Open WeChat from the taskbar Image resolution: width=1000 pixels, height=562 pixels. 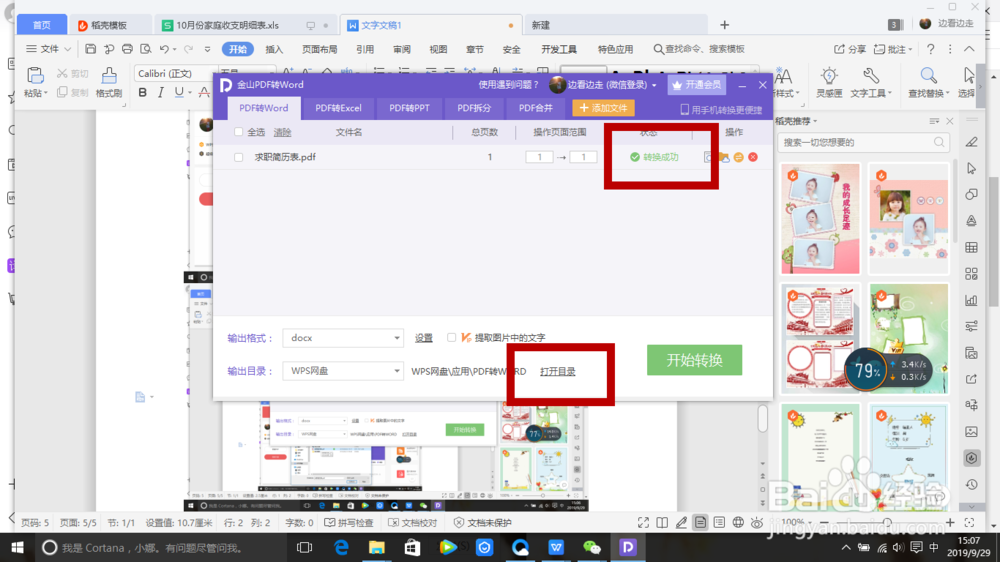click(x=592, y=547)
